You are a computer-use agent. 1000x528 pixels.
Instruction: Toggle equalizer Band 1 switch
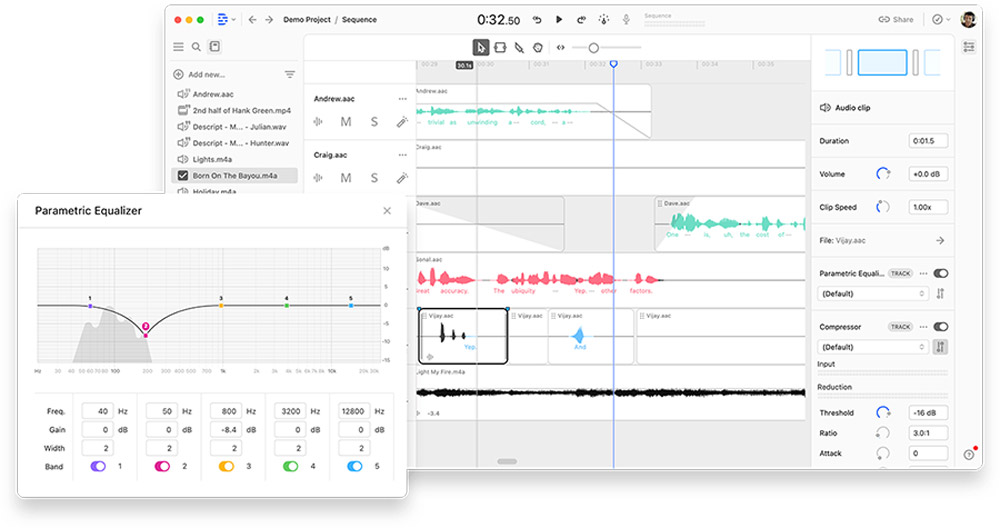pos(99,466)
